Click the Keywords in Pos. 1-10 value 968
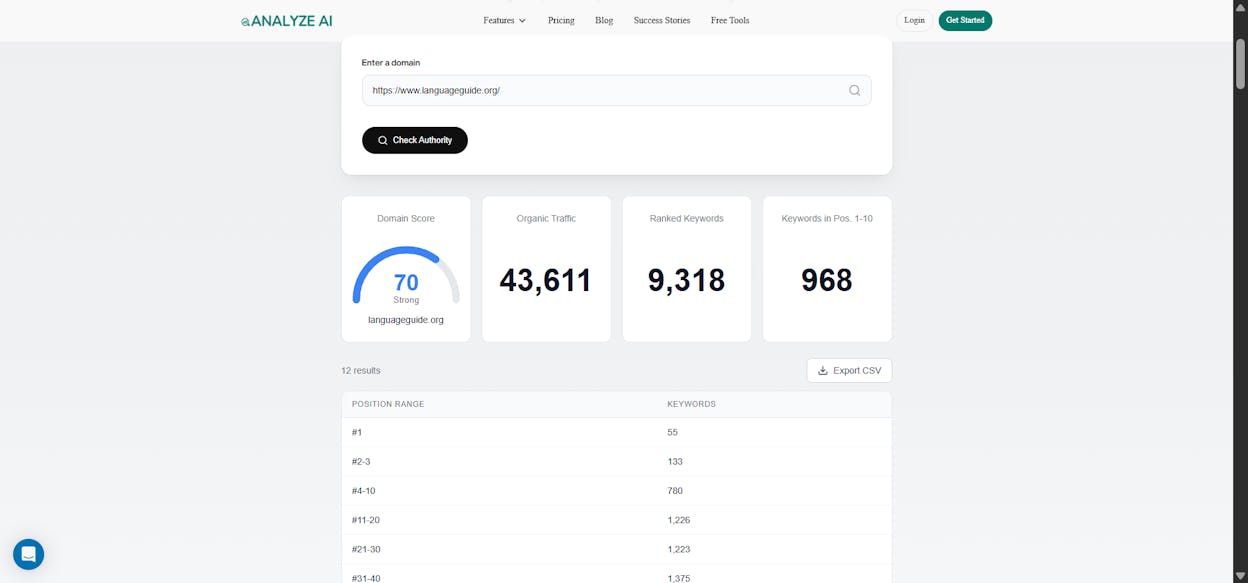Image resolution: width=1248 pixels, height=583 pixels. pos(827,280)
